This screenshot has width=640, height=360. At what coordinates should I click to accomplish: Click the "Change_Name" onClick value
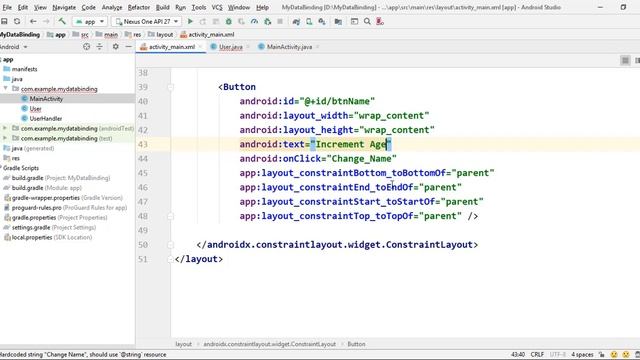362,159
